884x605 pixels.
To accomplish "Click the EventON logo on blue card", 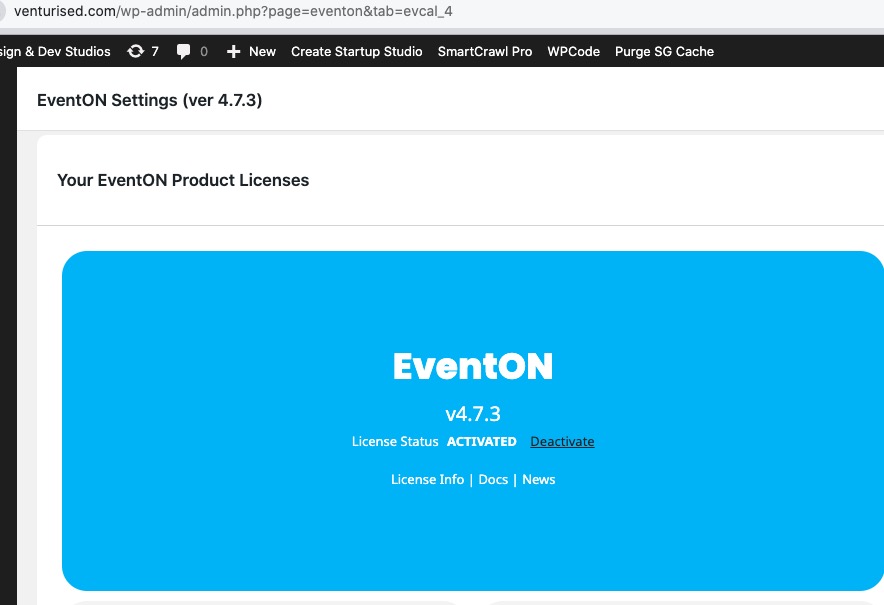I will coord(472,366).
